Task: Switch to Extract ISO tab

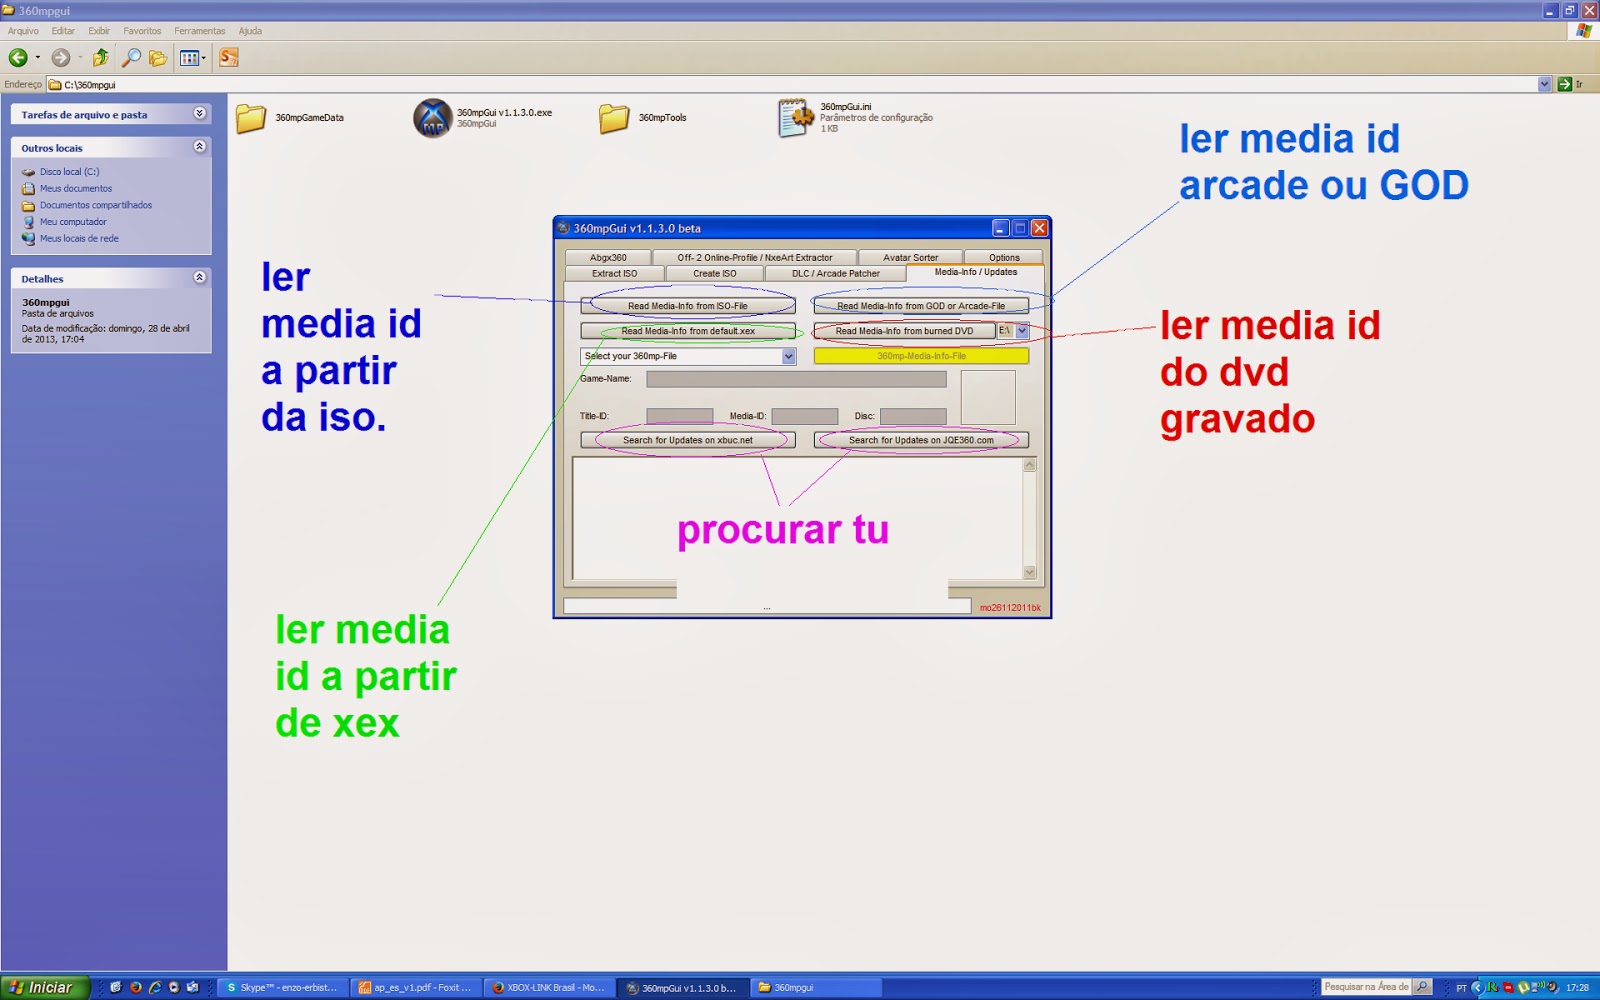Action: 614,273
